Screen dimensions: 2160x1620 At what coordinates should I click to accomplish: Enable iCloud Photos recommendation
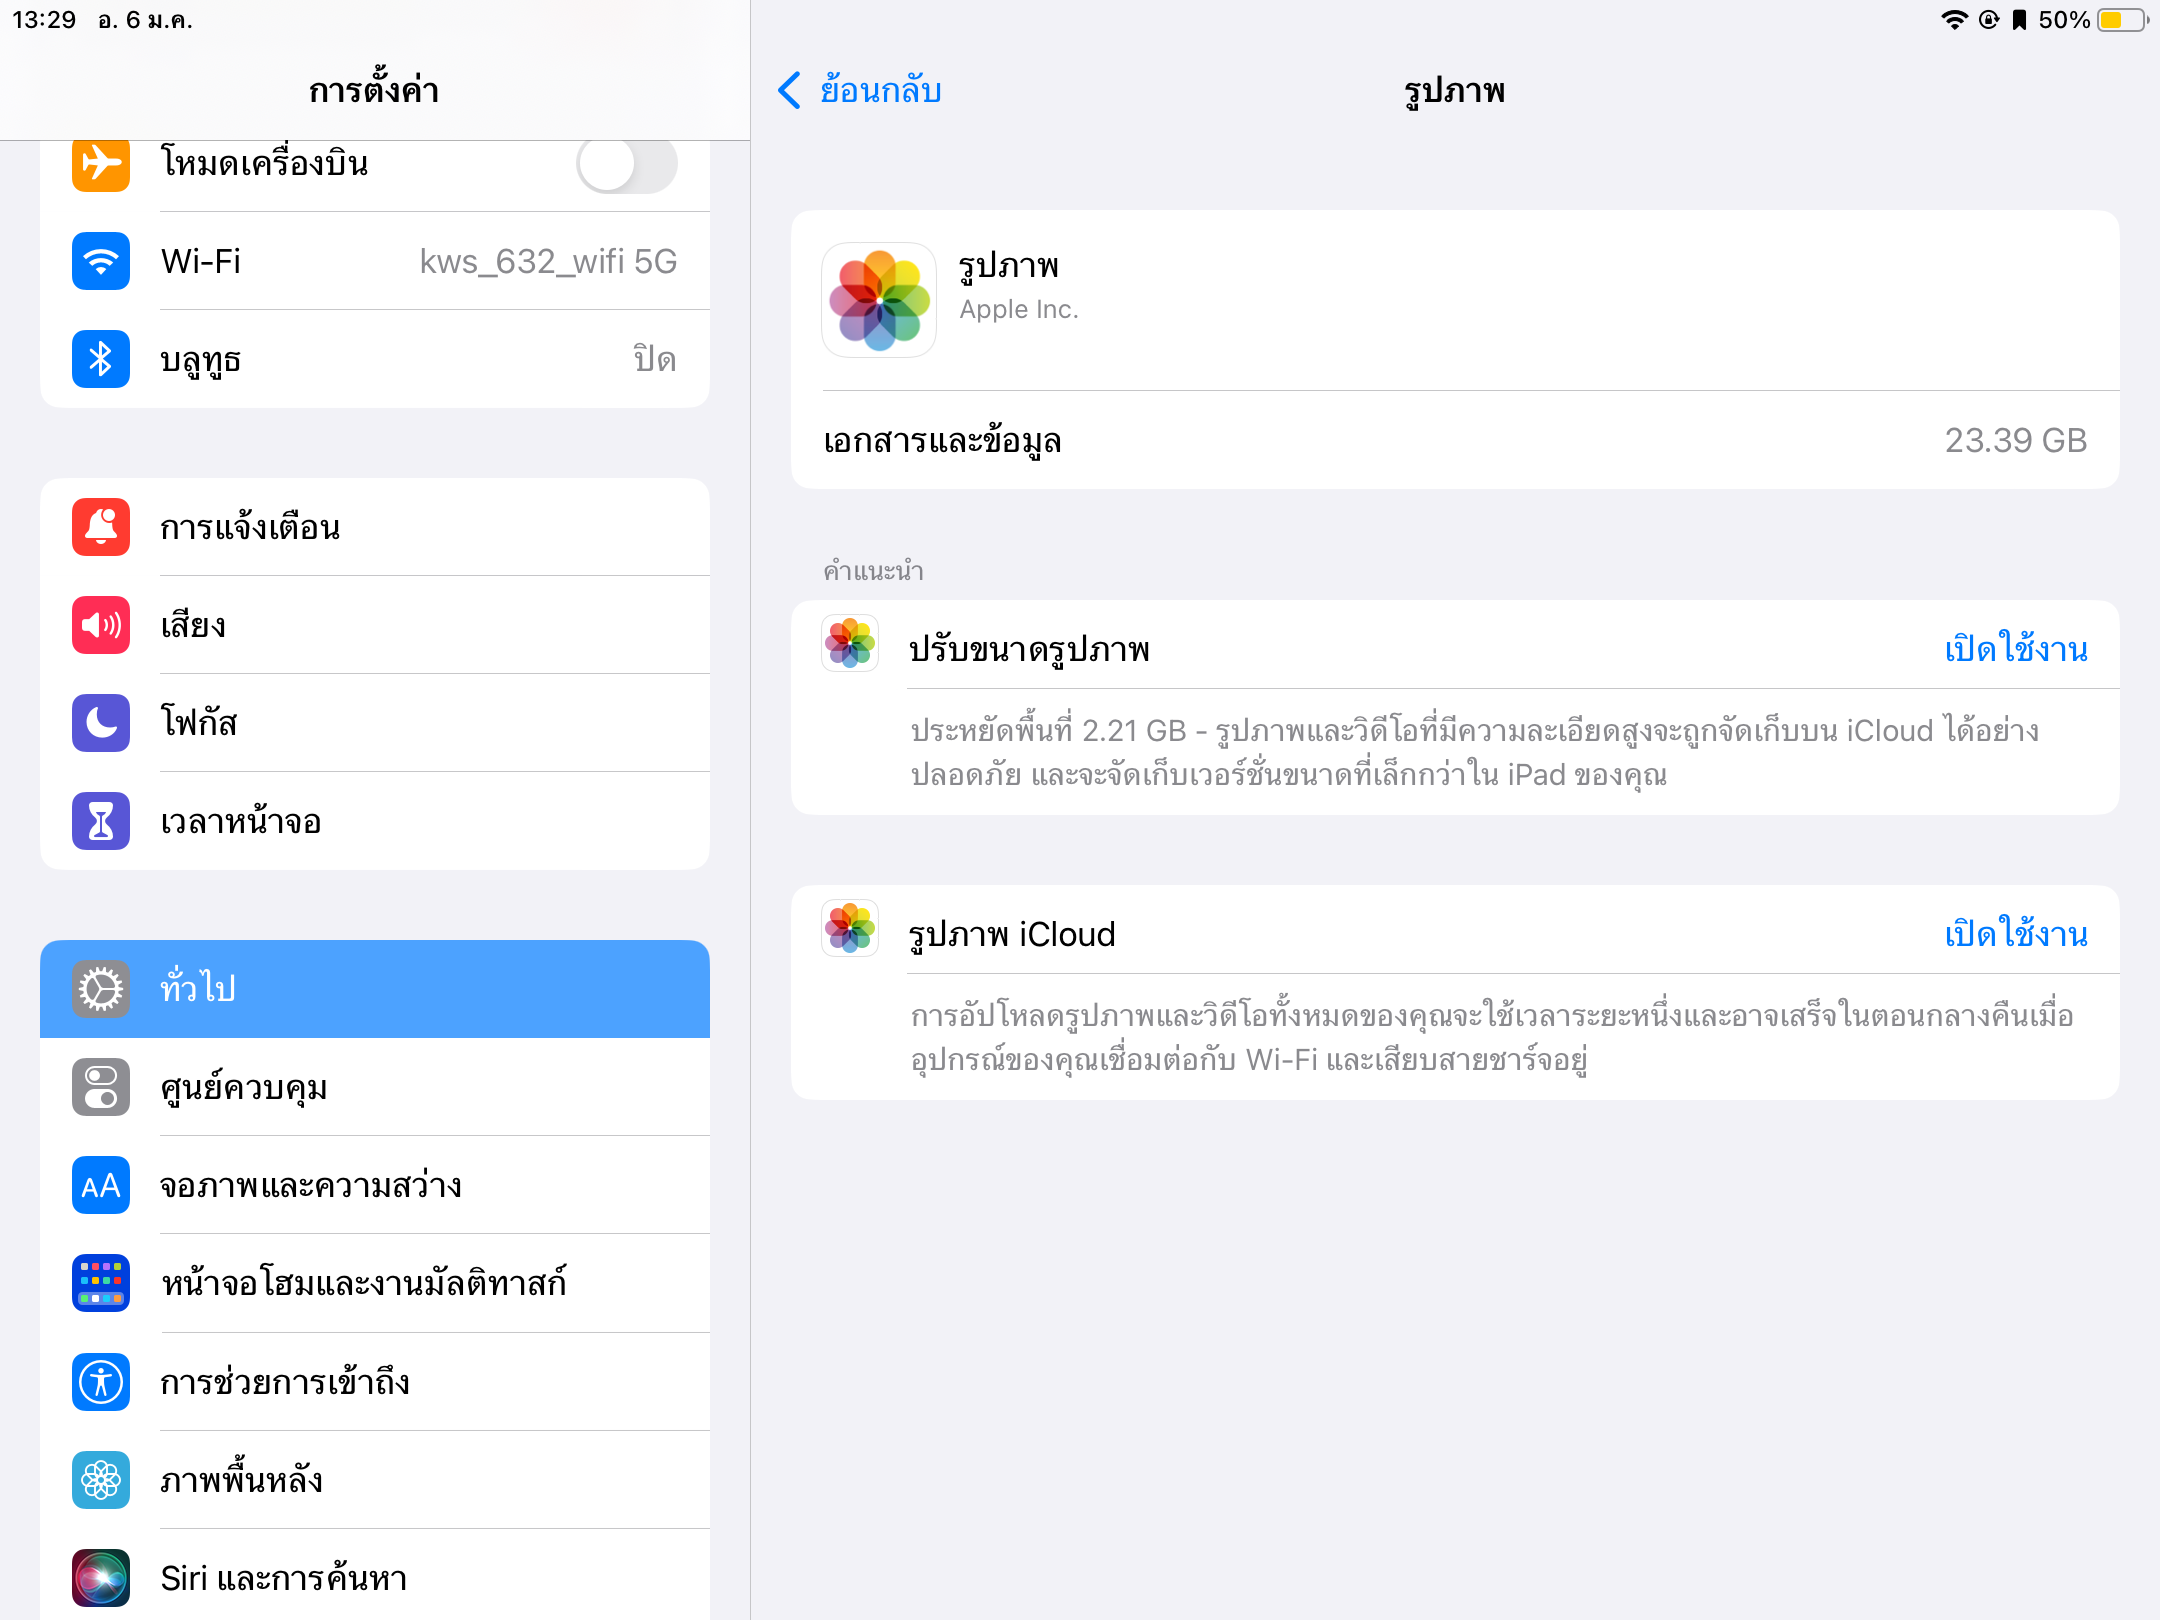tap(2015, 934)
